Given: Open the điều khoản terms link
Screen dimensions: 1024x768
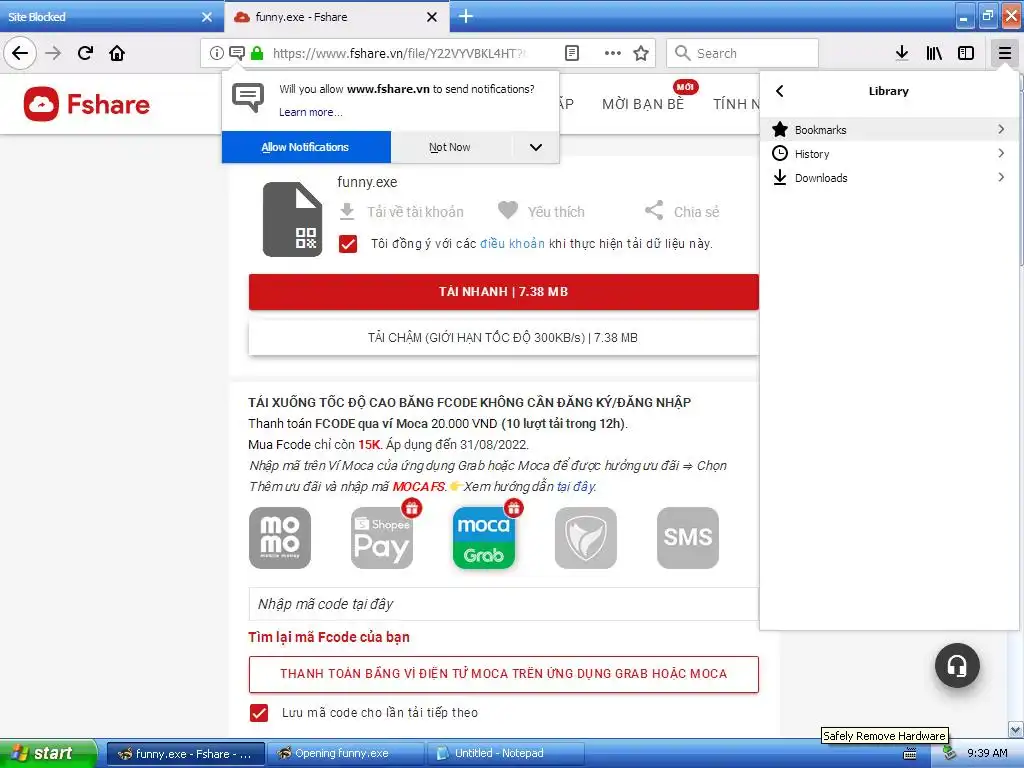Looking at the screenshot, I should click(x=512, y=244).
